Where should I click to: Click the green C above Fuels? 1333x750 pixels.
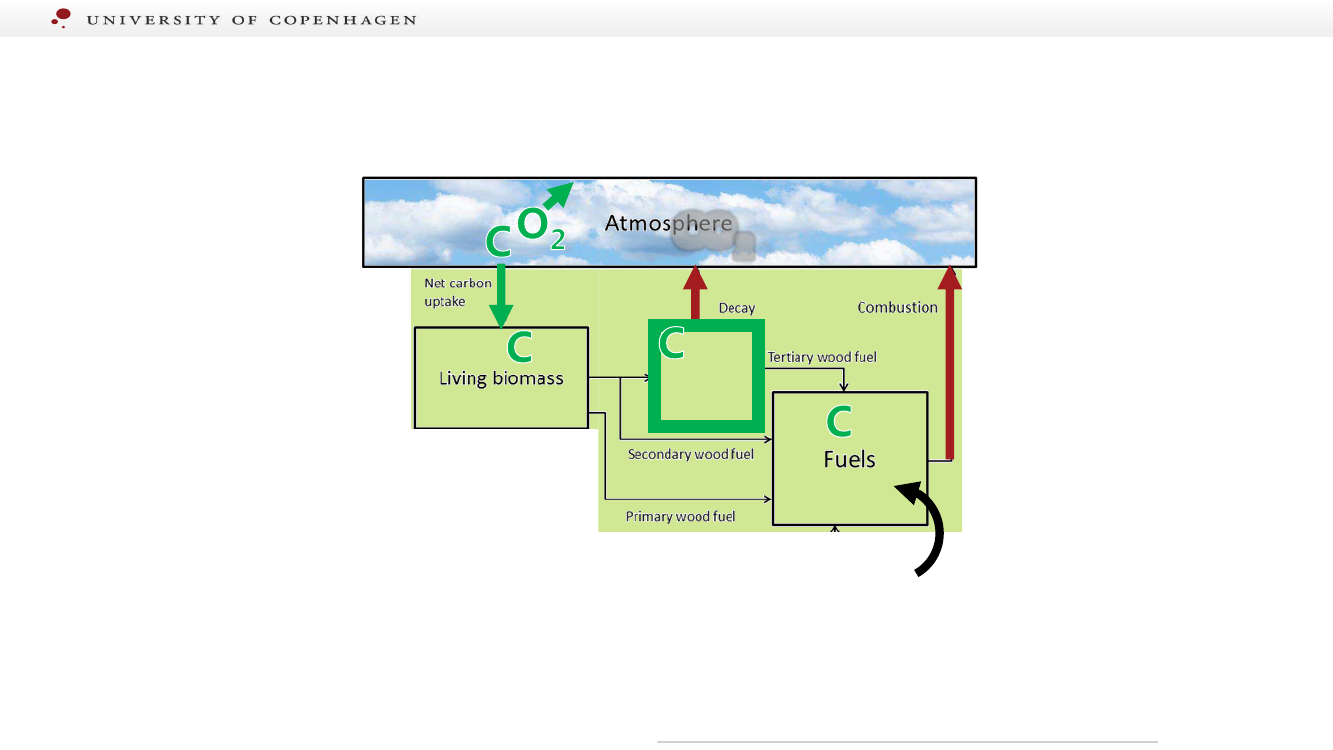839,422
